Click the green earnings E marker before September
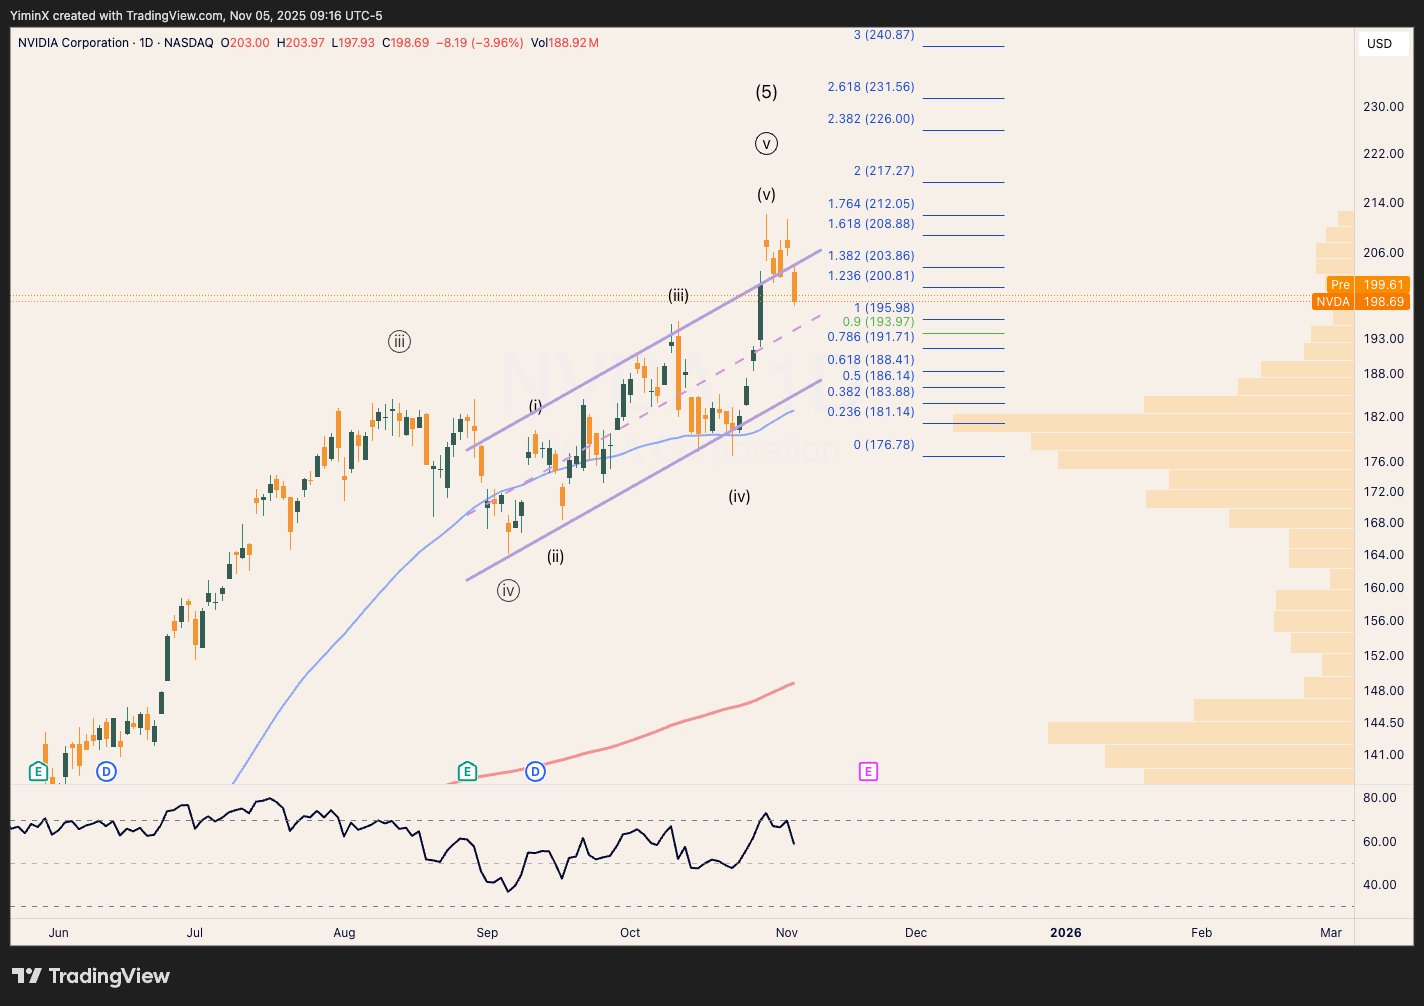 pyautogui.click(x=467, y=771)
